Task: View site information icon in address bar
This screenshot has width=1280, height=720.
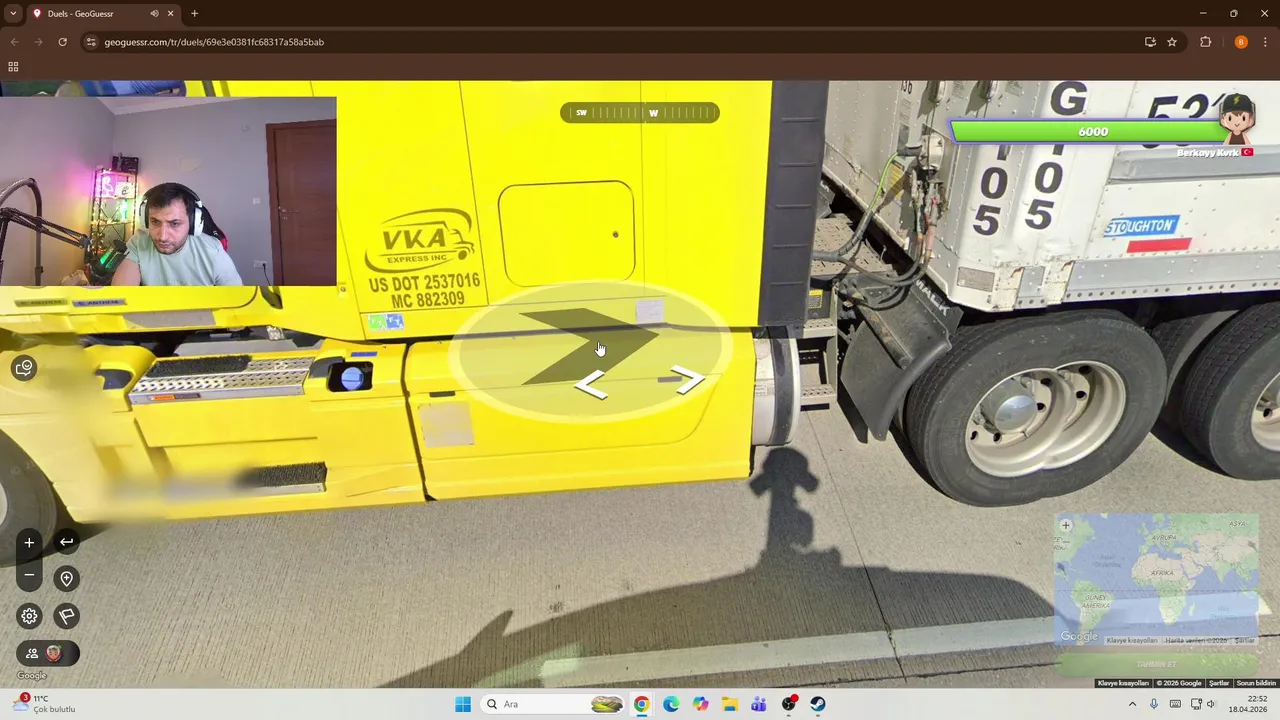Action: (91, 42)
